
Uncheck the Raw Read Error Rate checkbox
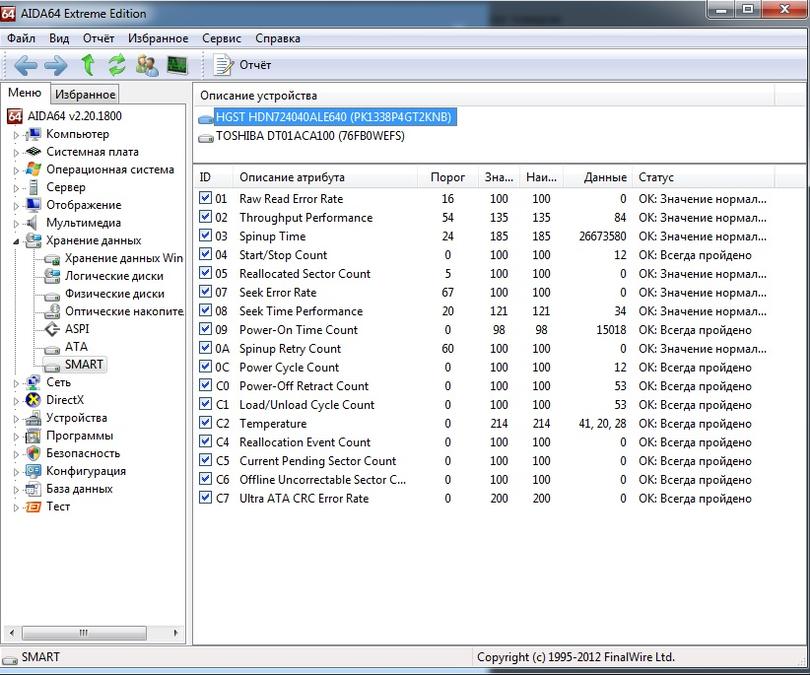206,198
